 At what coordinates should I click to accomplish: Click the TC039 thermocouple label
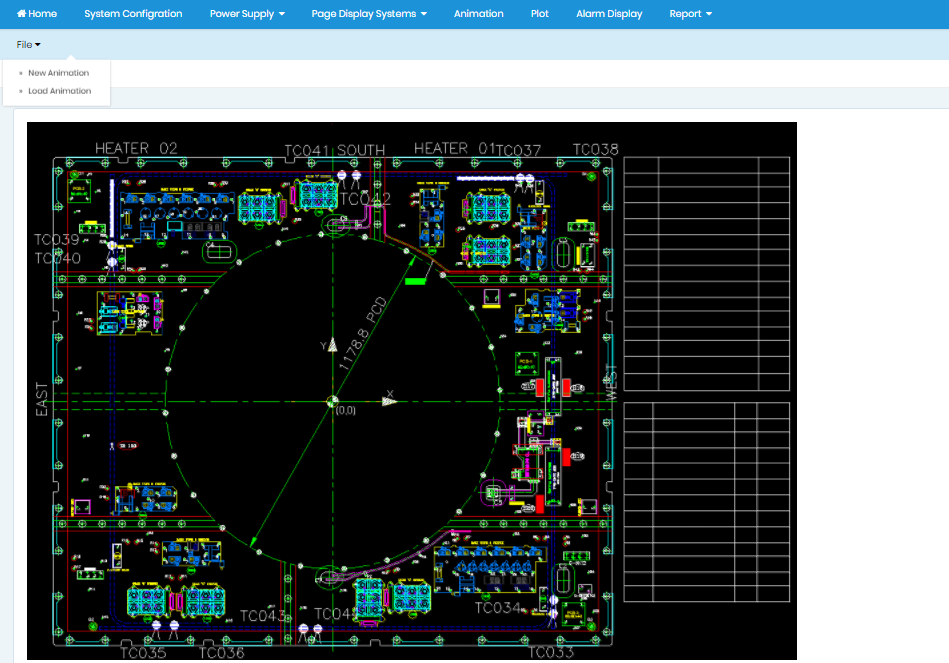(57, 240)
